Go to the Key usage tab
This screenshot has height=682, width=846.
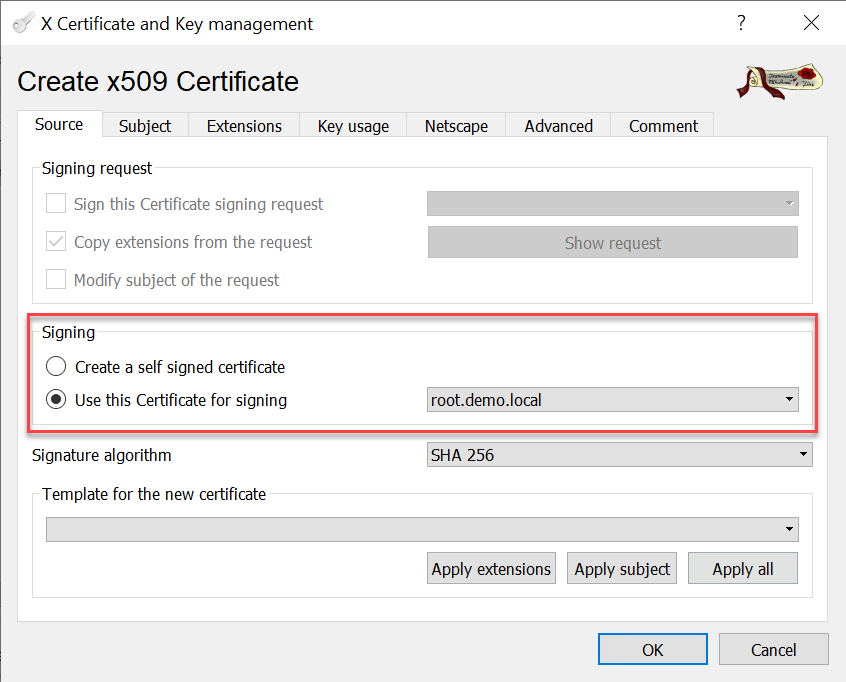pyautogui.click(x=353, y=126)
